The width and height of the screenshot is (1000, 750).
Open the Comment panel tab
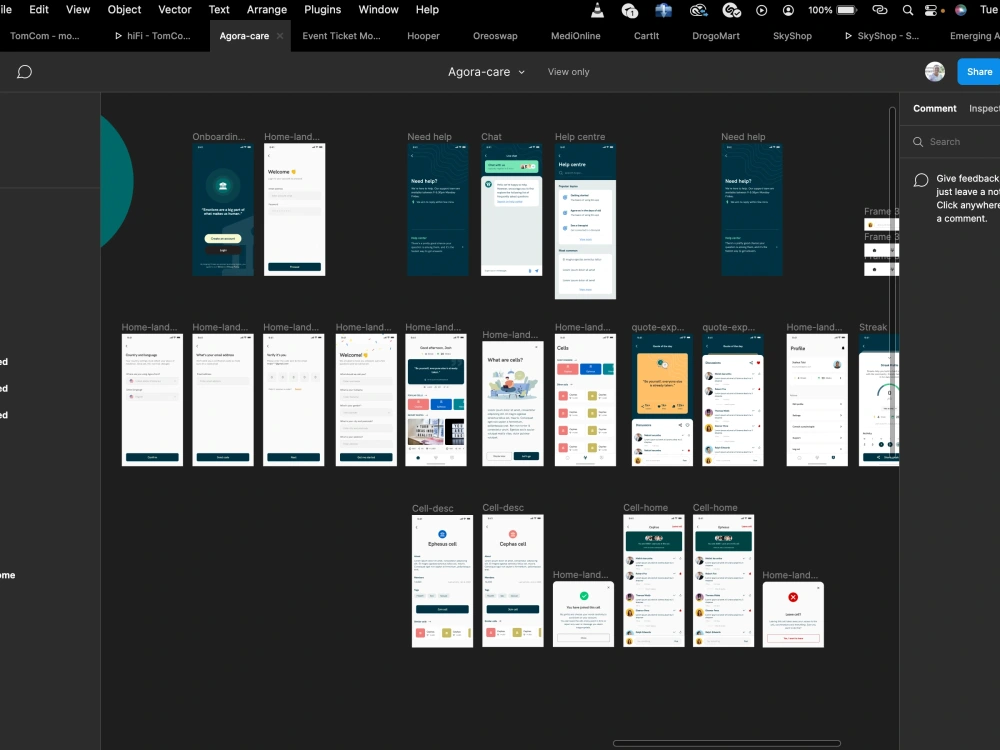point(934,108)
